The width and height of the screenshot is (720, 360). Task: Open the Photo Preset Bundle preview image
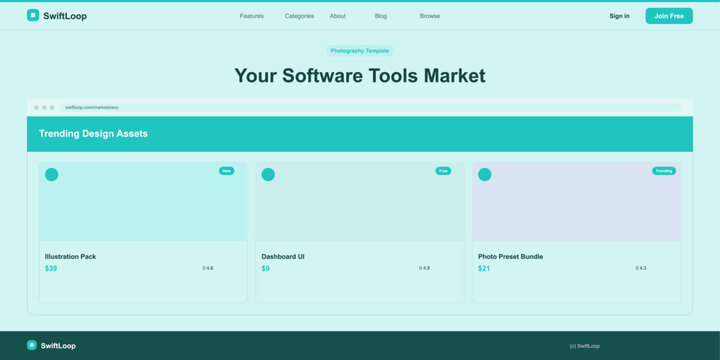tap(577, 202)
